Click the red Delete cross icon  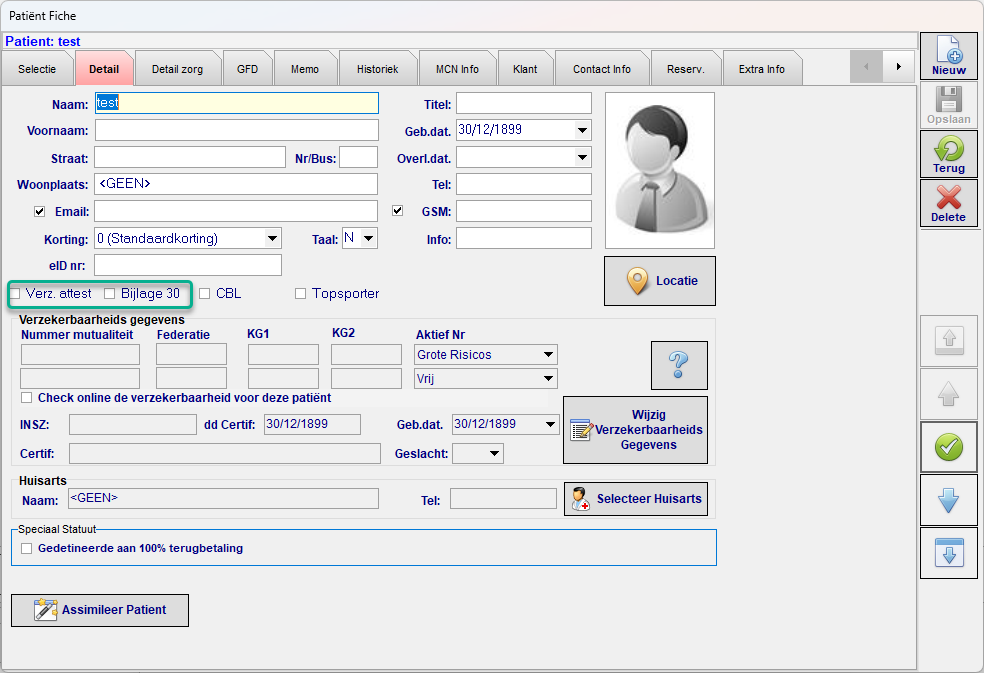(948, 203)
